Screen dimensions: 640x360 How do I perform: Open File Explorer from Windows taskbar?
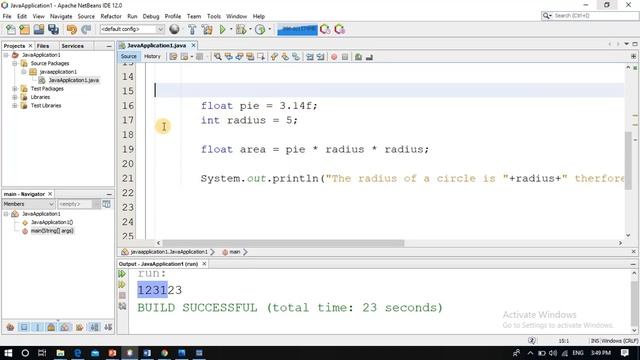(60, 353)
